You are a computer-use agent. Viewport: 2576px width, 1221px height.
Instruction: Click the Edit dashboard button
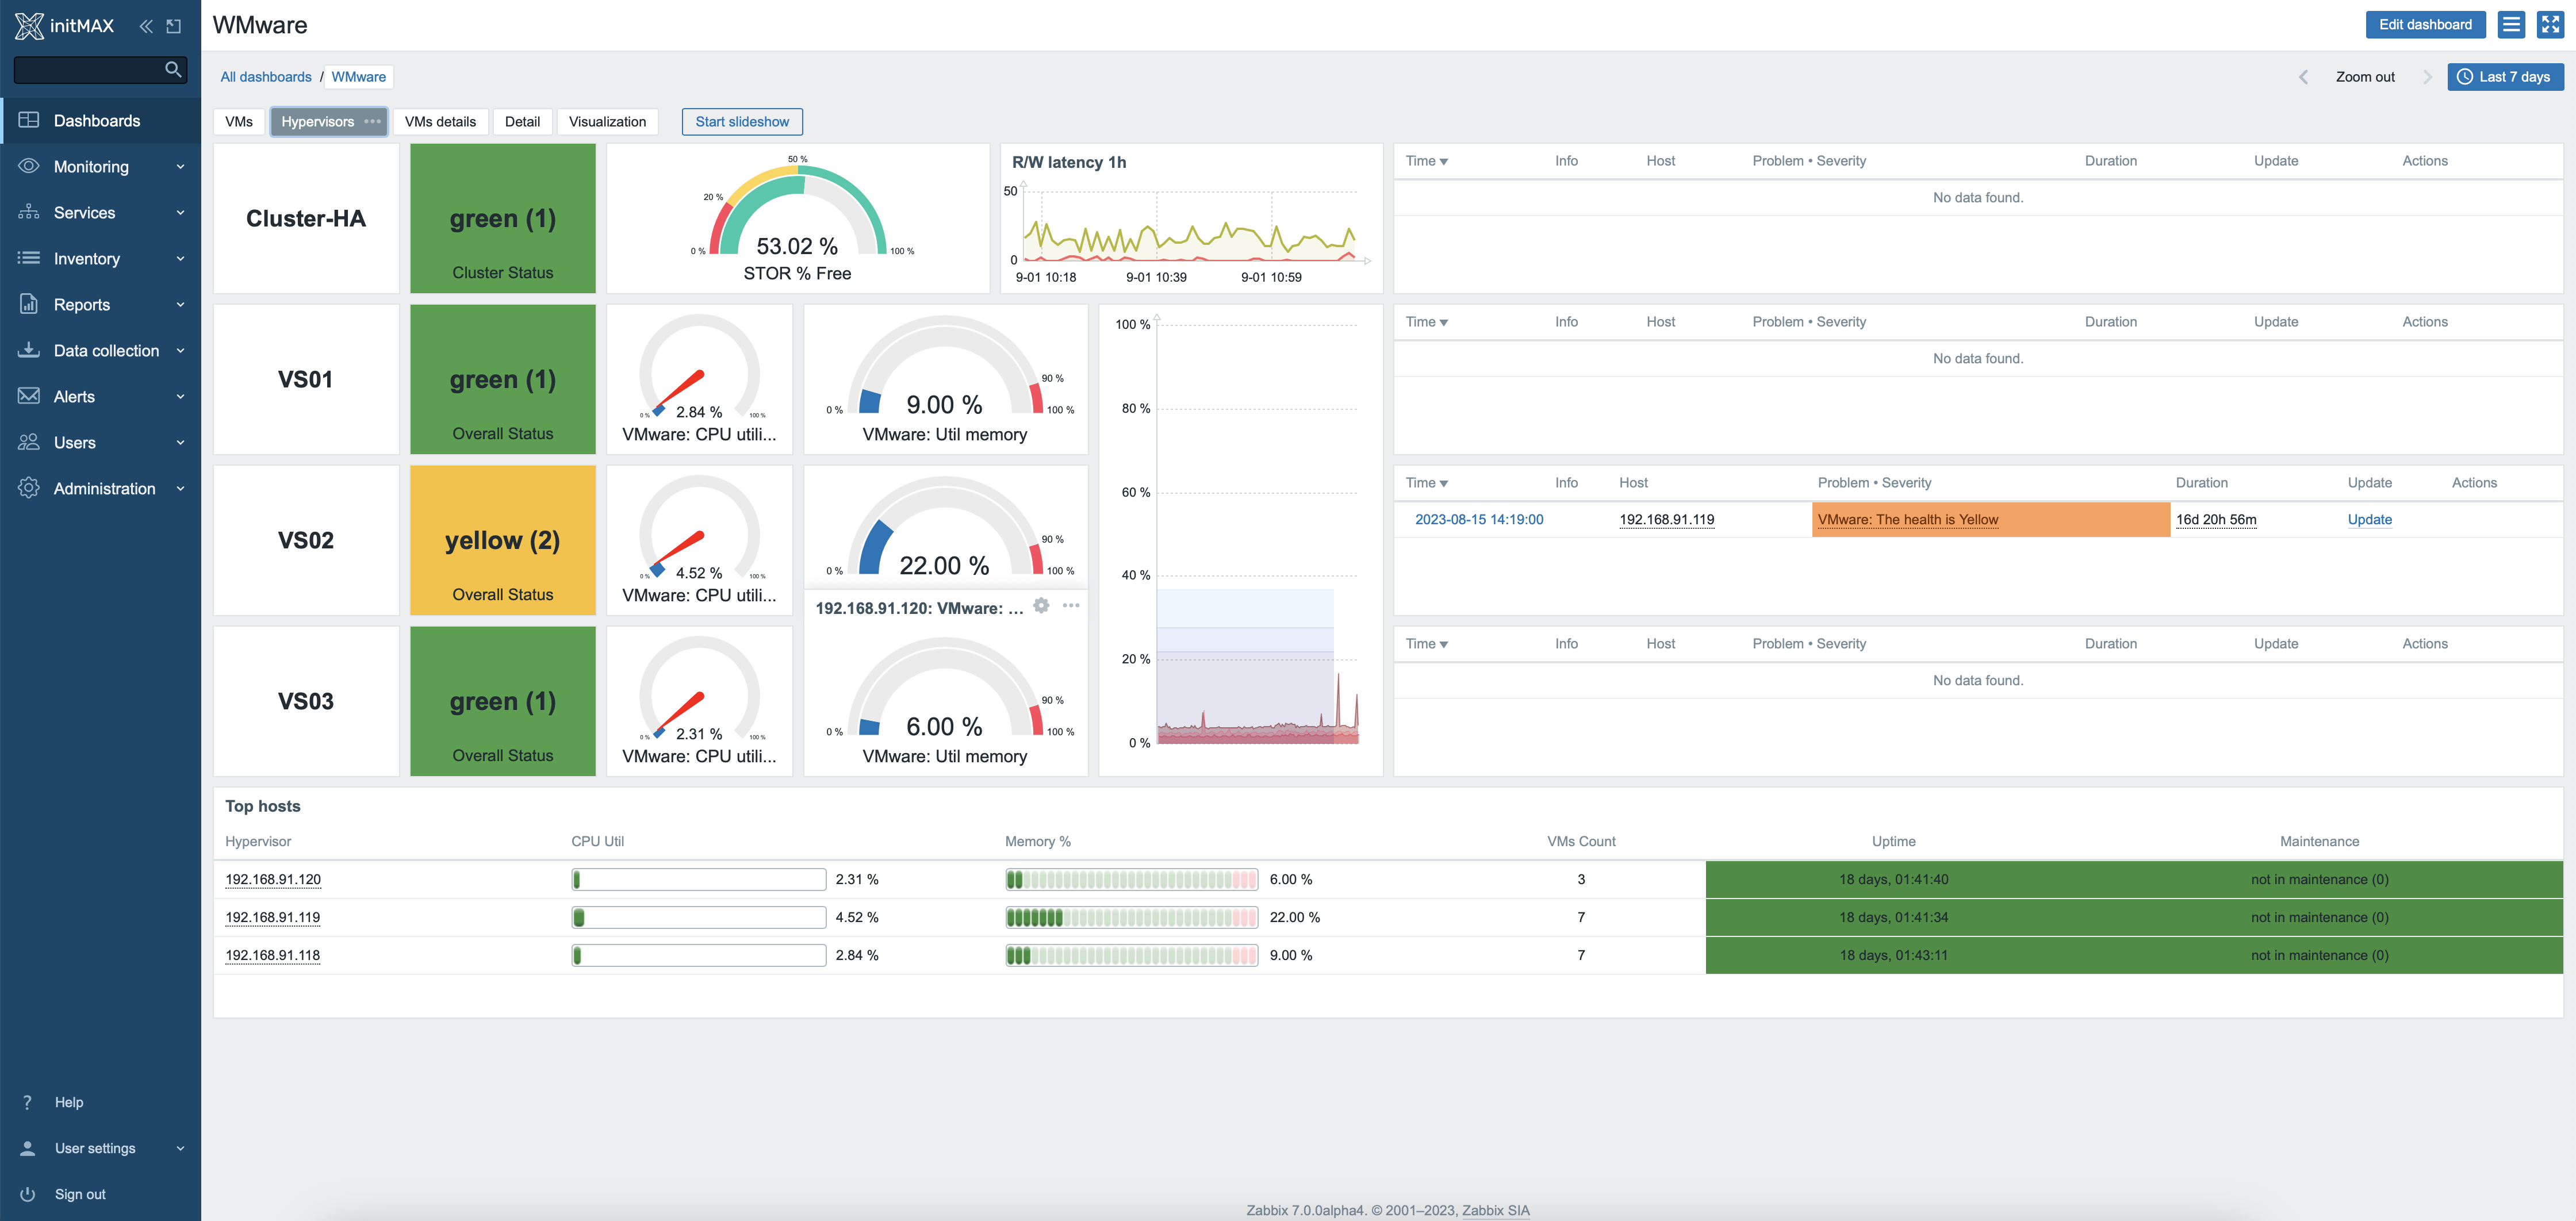[2425, 25]
